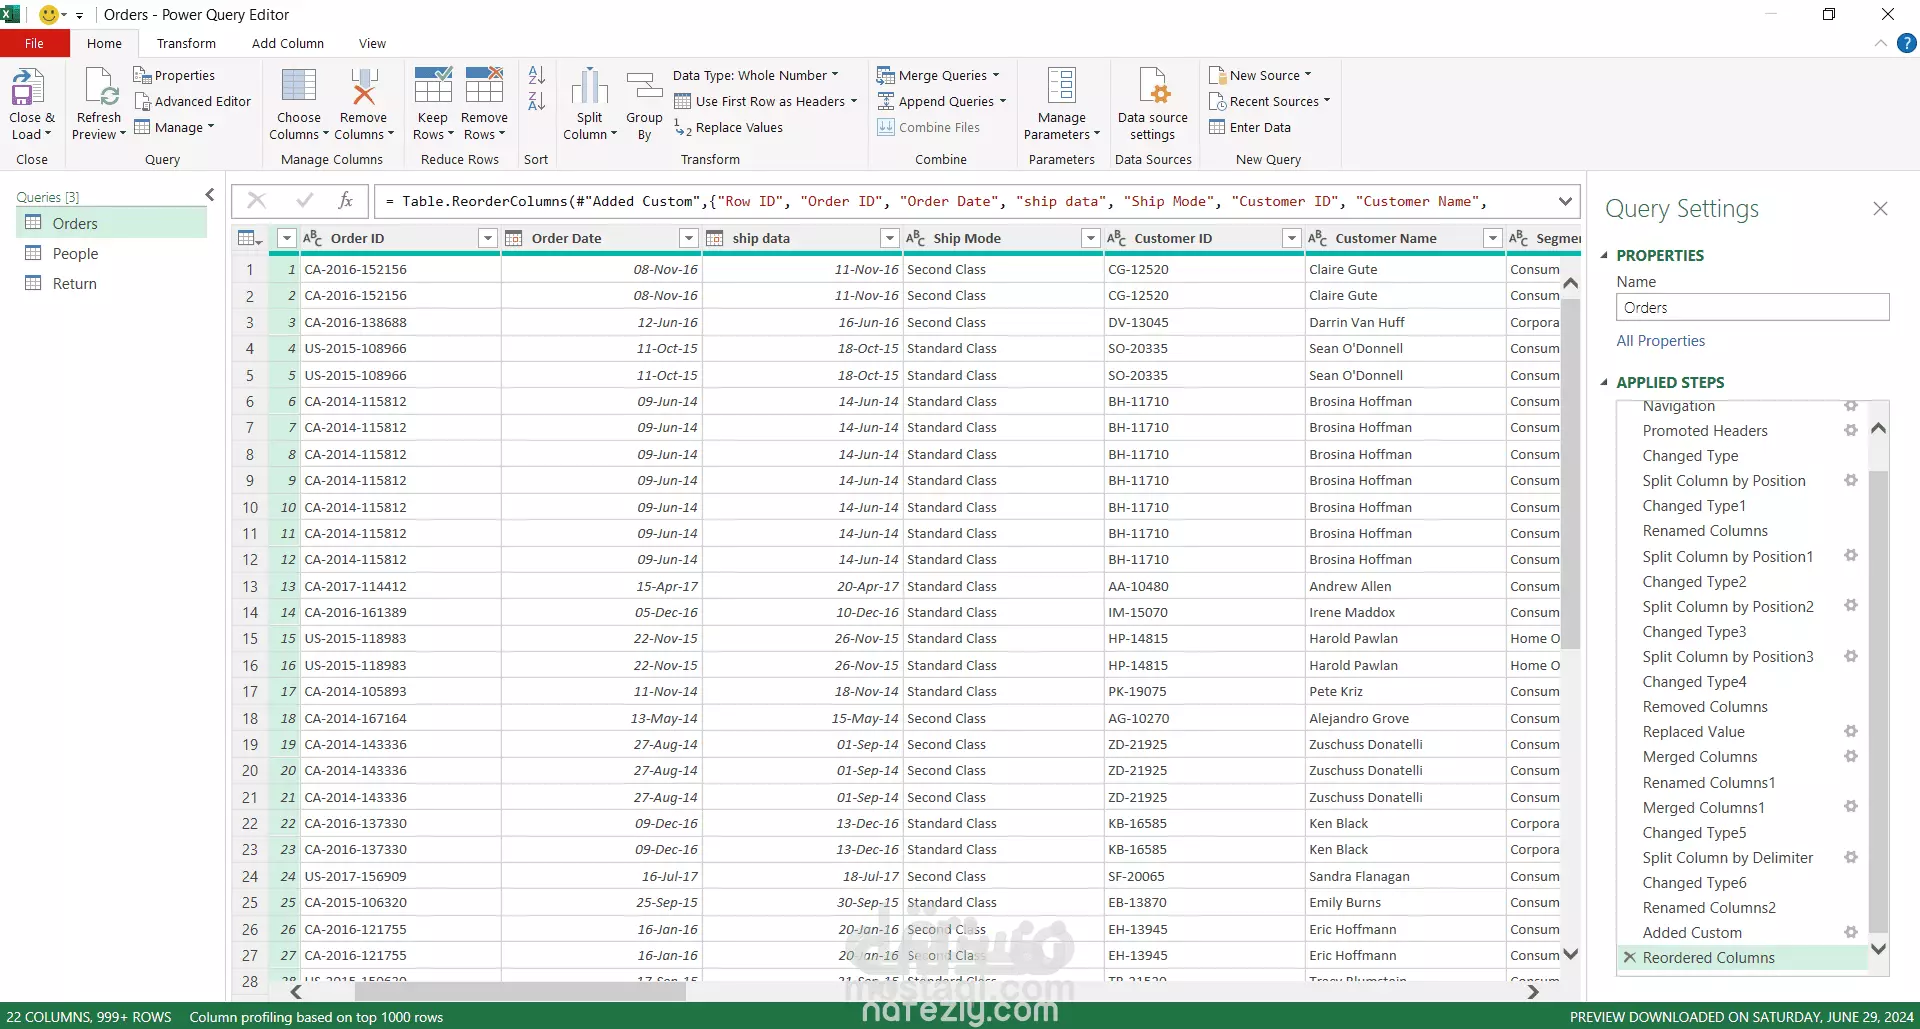Close the Query Settings pane
This screenshot has height=1029, width=1920.
click(1880, 208)
